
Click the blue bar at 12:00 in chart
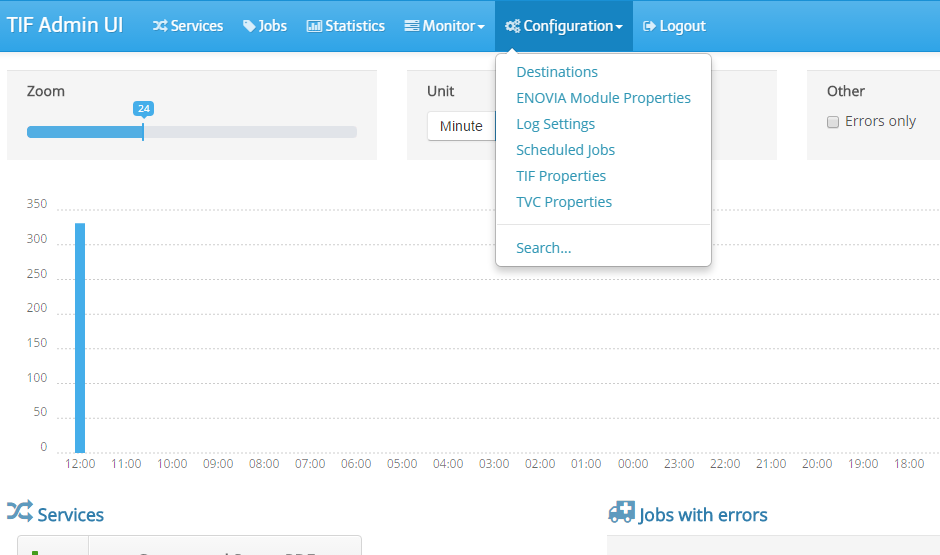pyautogui.click(x=80, y=338)
